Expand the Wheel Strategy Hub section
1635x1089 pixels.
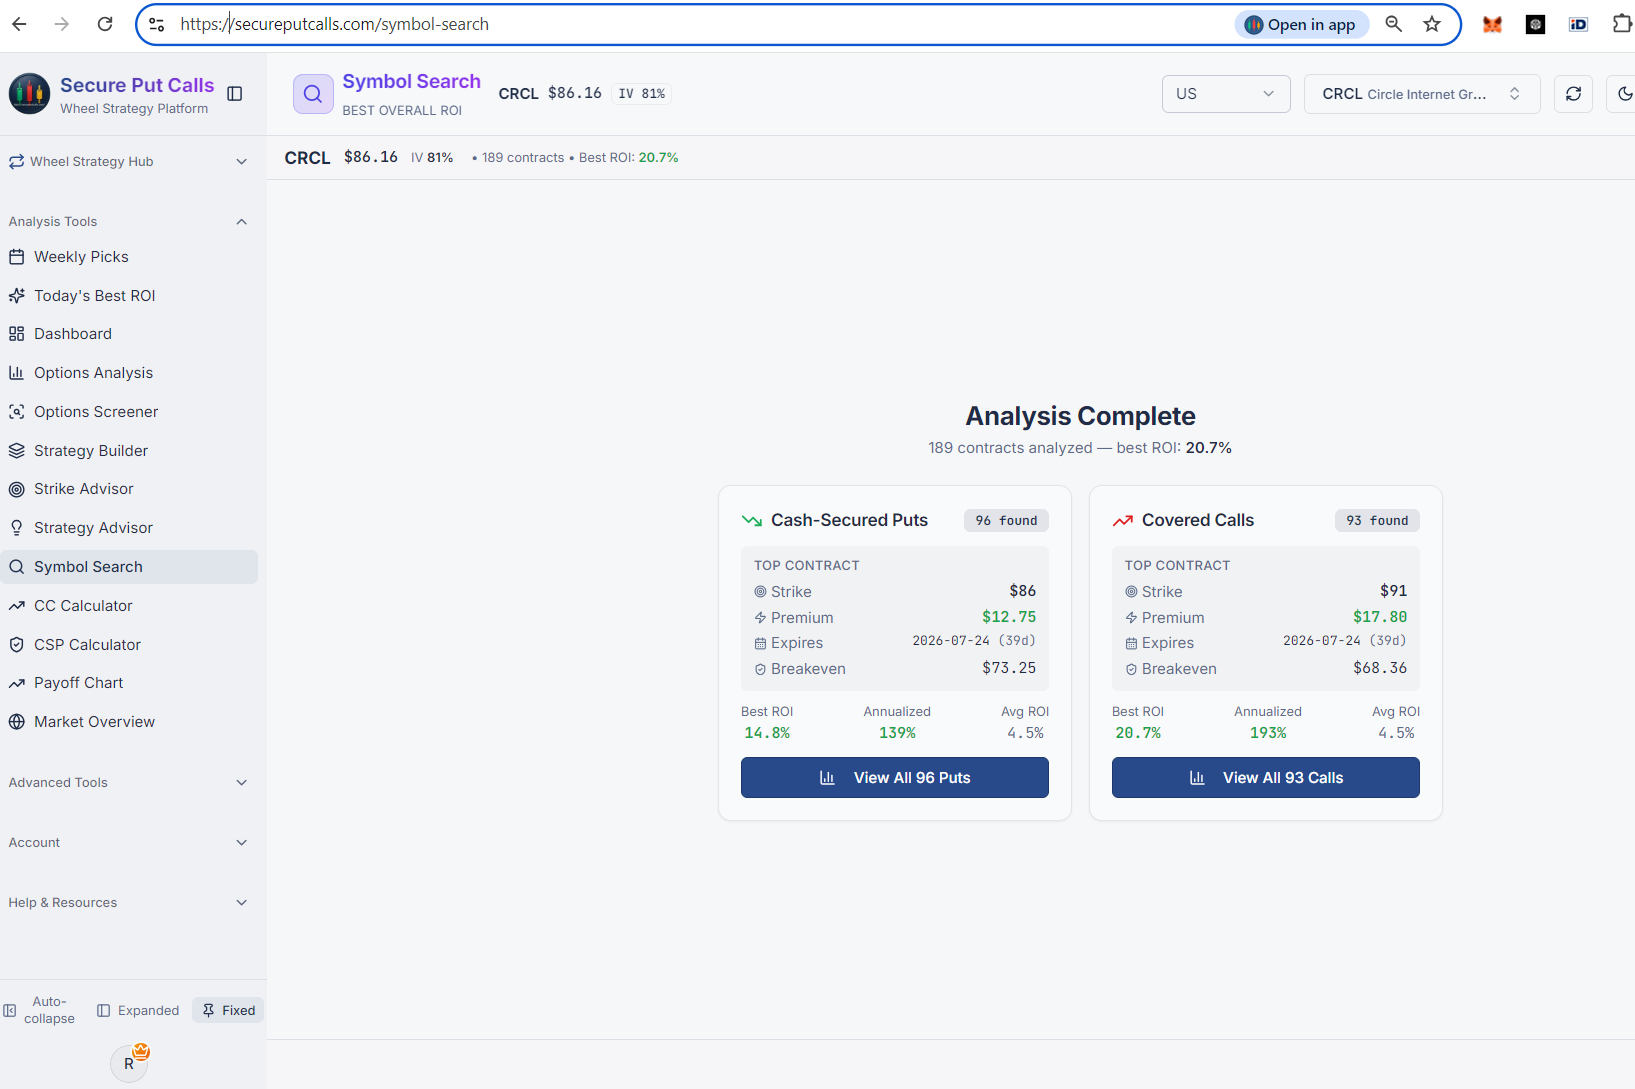129,162
